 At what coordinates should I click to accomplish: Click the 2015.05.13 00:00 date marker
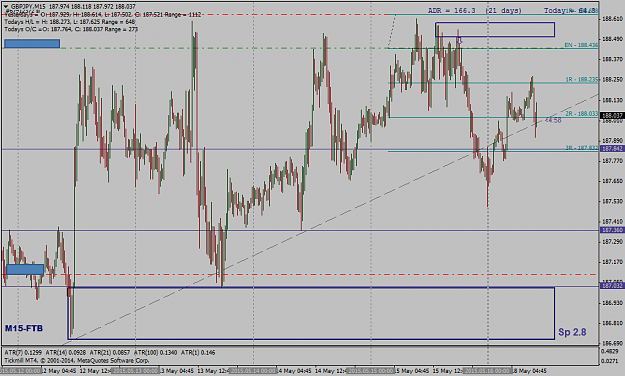coord(136,371)
